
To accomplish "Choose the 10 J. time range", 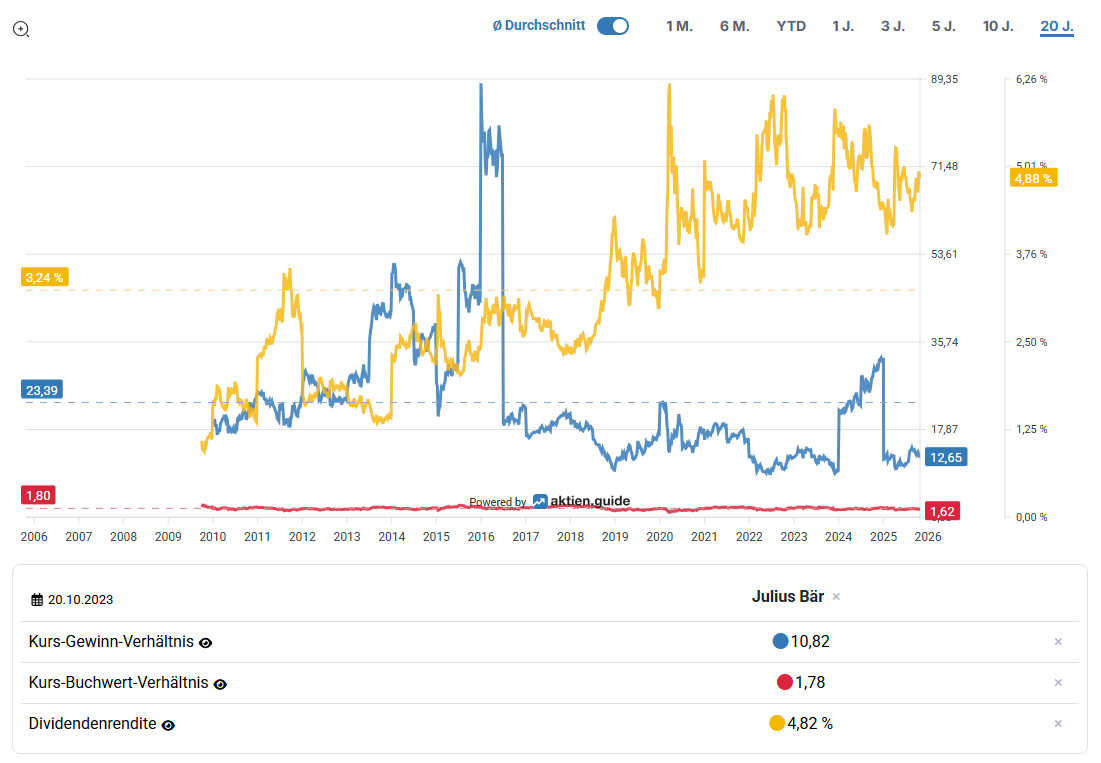I will pos(998,26).
